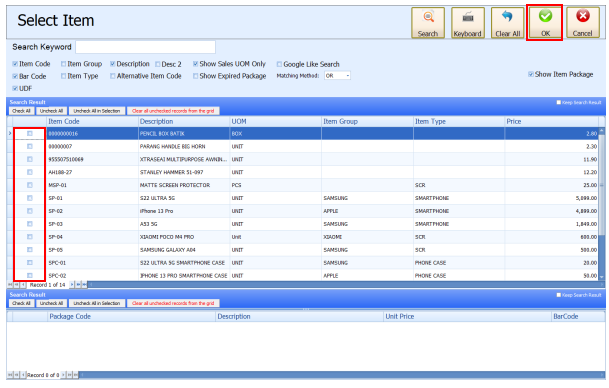Select the SPC-02 item code cell
This screenshot has height=388, width=609.
pos(92,276)
